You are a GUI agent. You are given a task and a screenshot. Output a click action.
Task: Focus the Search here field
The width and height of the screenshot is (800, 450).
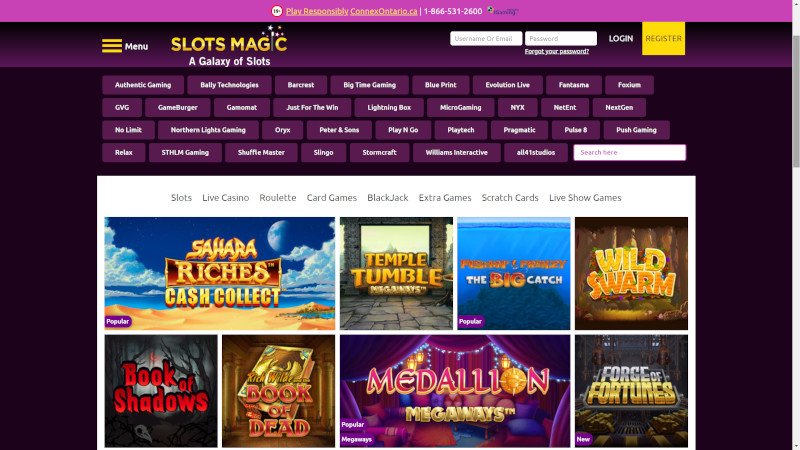pyautogui.click(x=630, y=152)
